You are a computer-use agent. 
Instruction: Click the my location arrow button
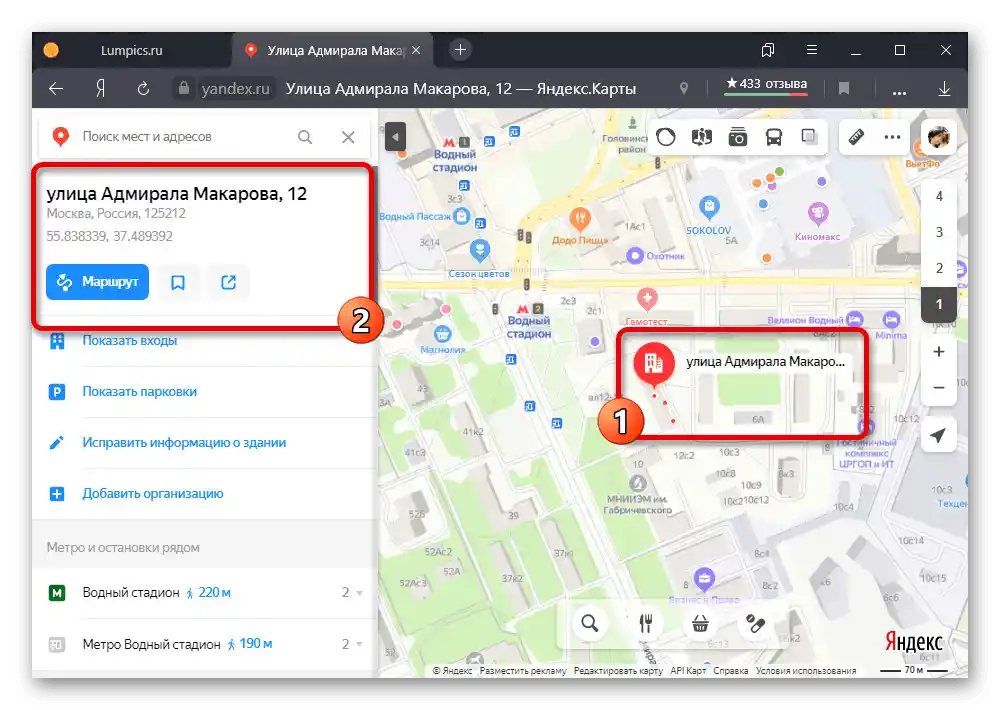pos(938,435)
